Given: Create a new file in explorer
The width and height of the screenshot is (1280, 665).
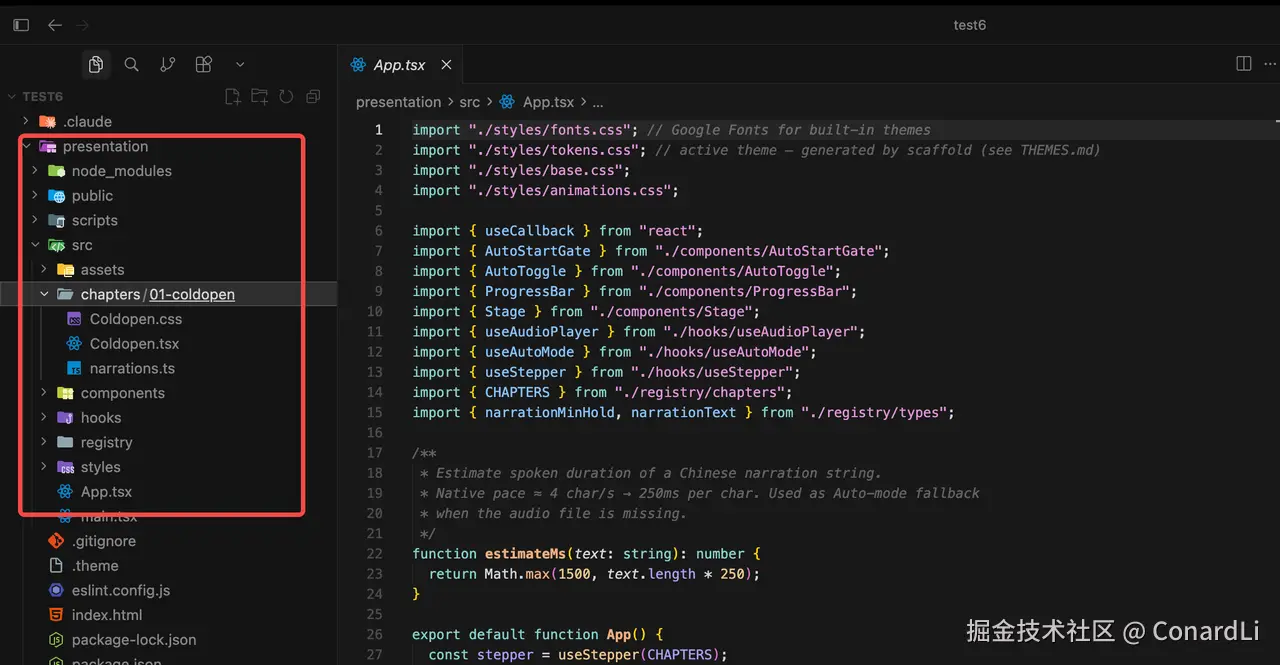Looking at the screenshot, I should [x=232, y=97].
